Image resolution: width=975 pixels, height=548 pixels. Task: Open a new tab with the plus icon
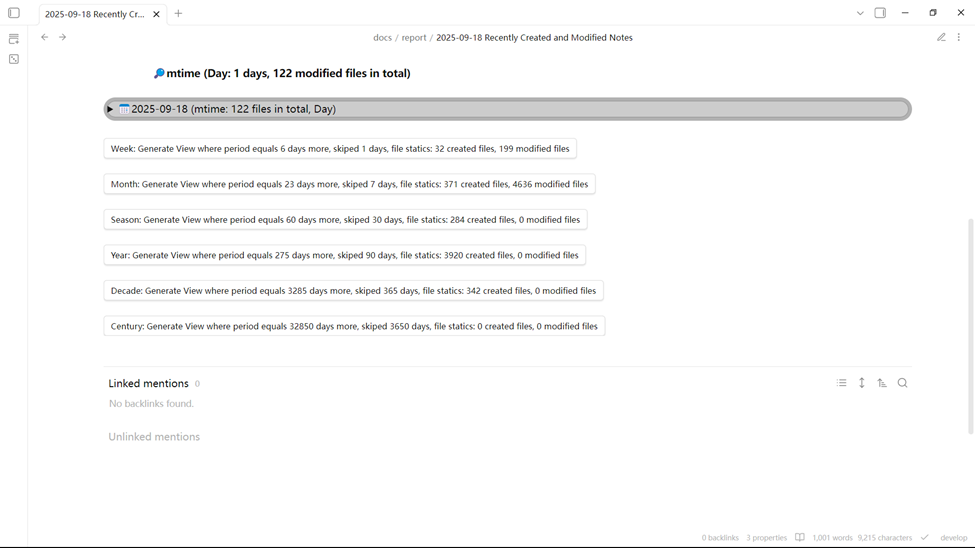[x=178, y=13]
